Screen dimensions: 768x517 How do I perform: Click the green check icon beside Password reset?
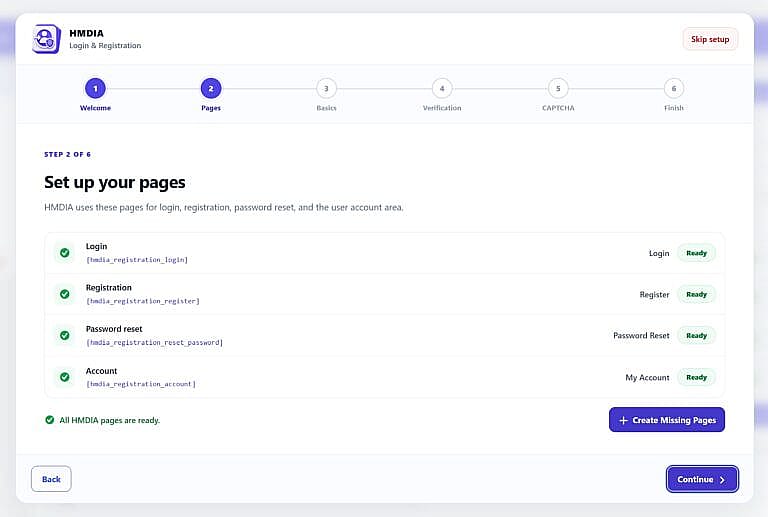click(64, 335)
